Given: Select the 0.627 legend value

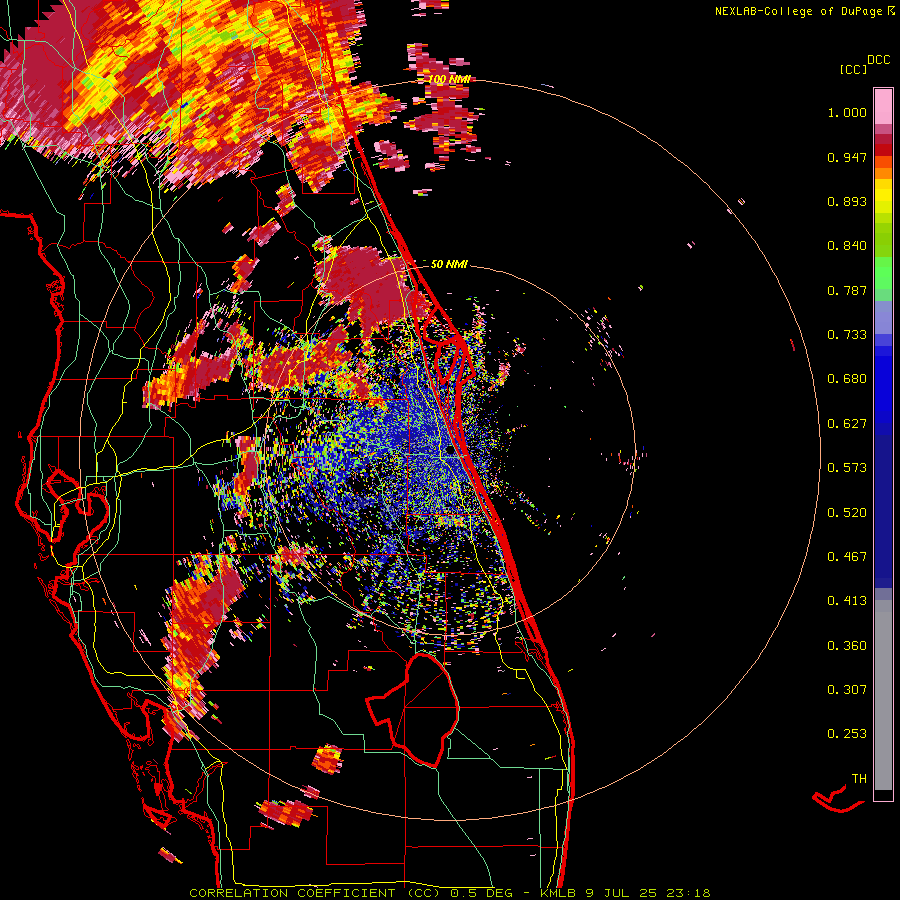Looking at the screenshot, I should pos(847,424).
